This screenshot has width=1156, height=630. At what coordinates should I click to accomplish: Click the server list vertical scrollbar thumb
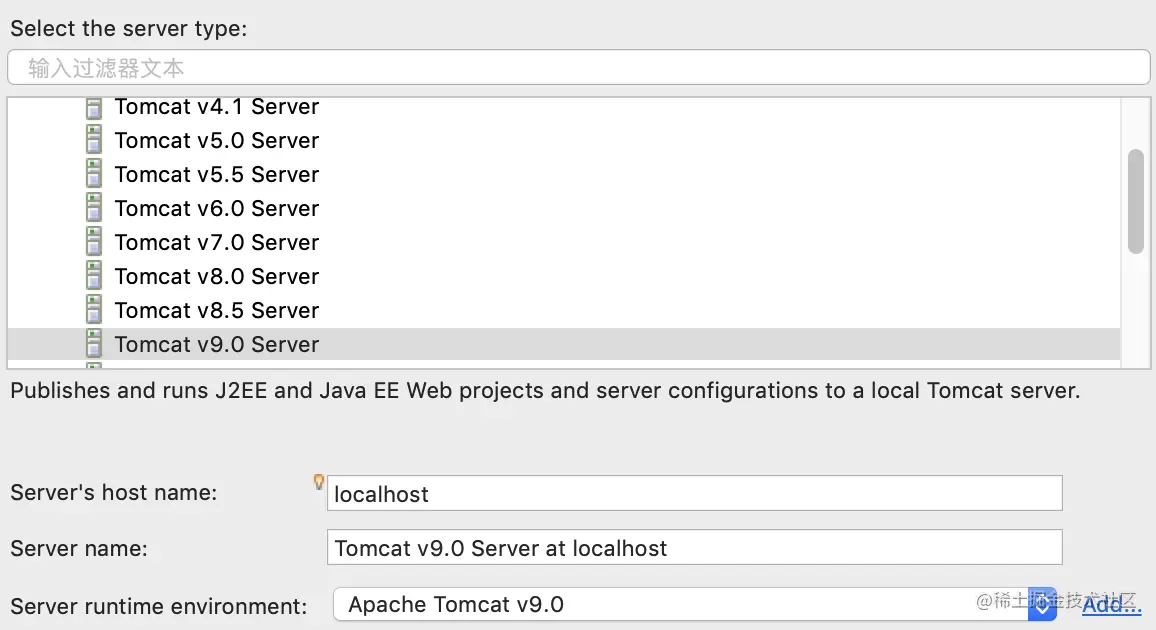click(x=1135, y=200)
